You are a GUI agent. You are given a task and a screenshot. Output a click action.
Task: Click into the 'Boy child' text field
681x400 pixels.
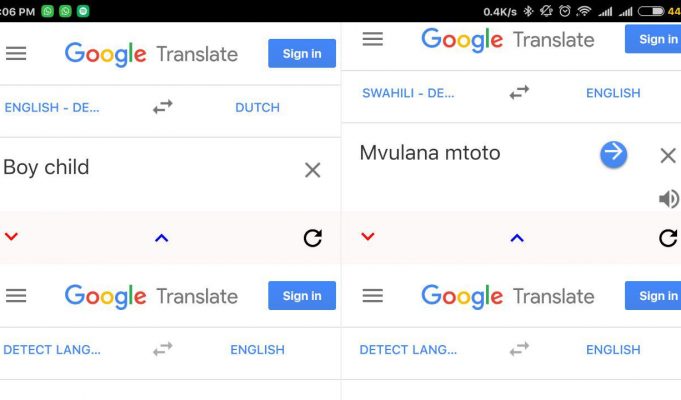tap(148, 169)
